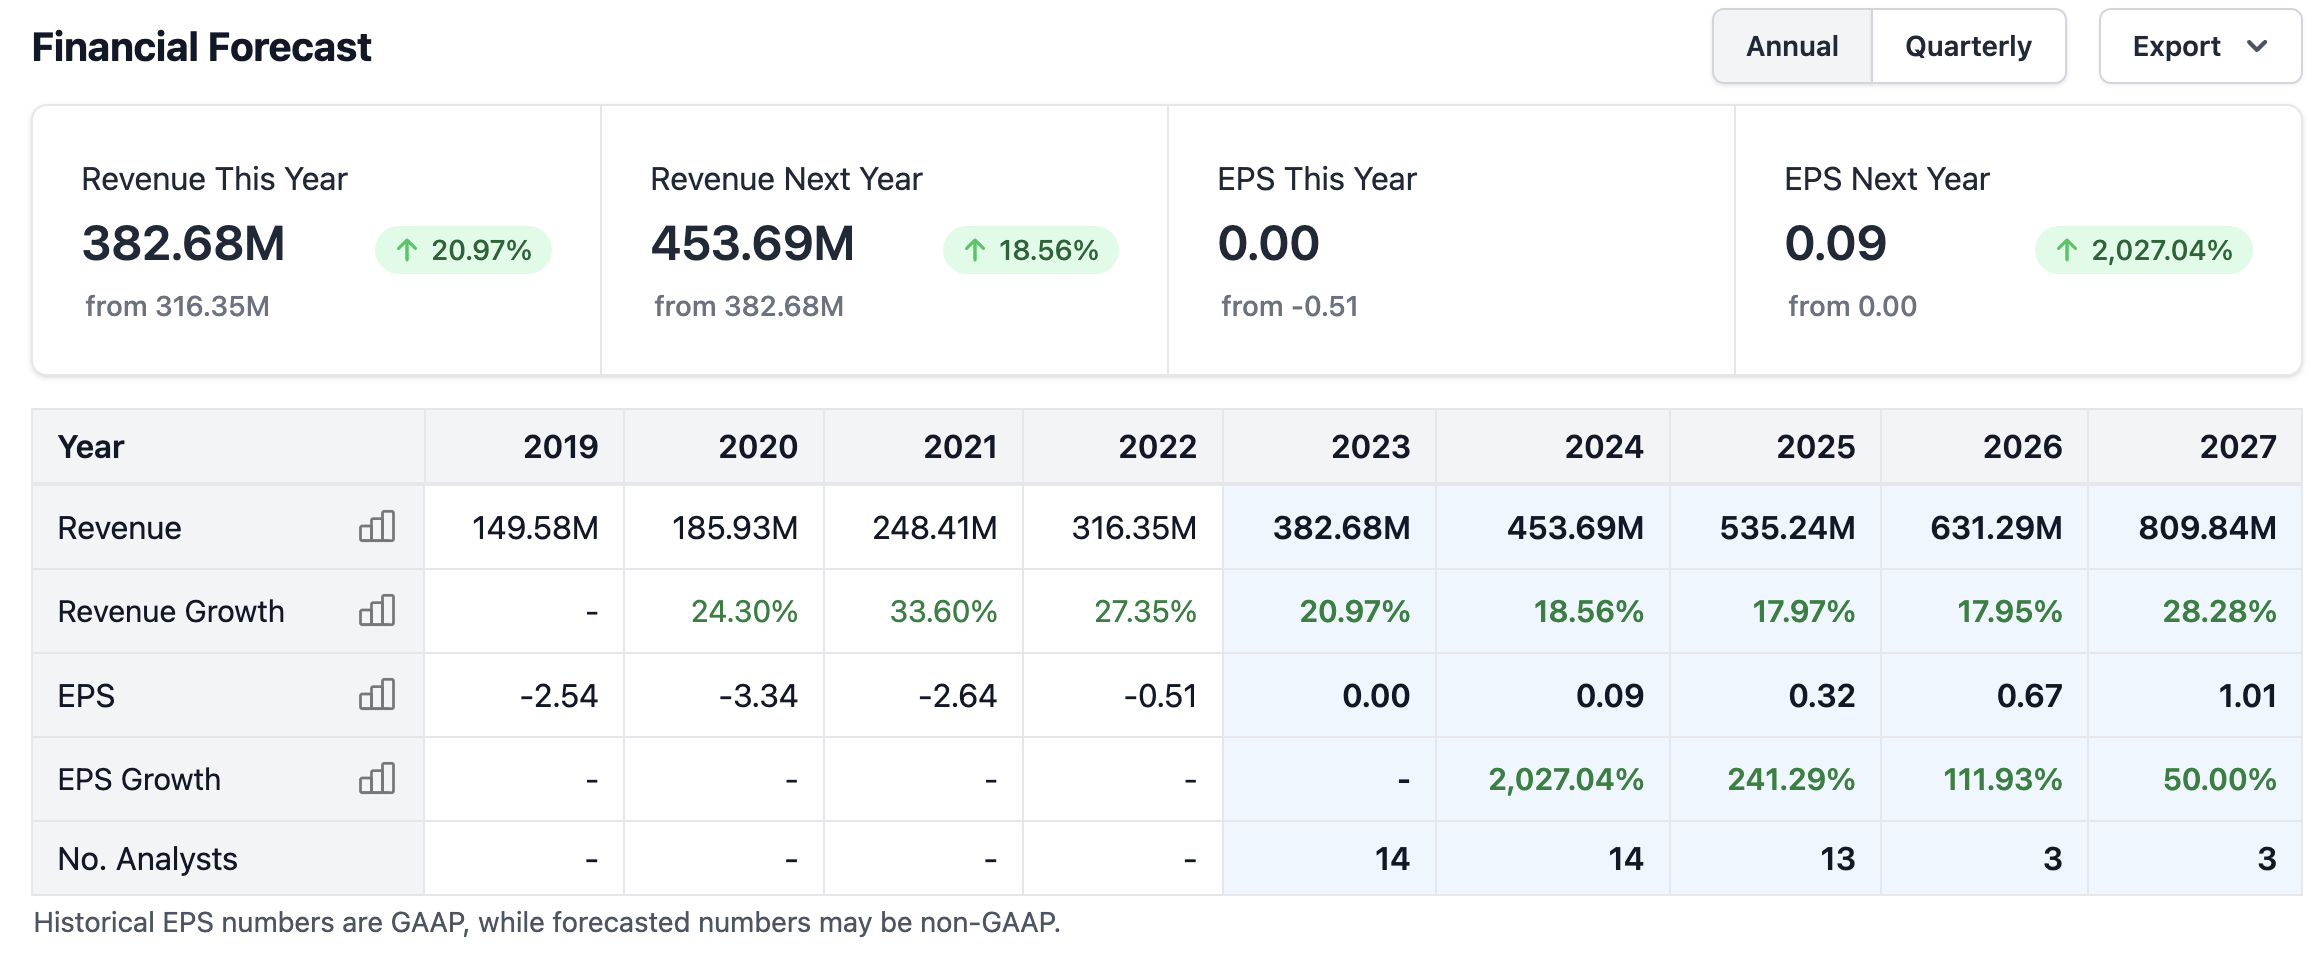This screenshot has width=2316, height=956.
Task: Click the Financial Forecast heading
Action: [x=201, y=47]
